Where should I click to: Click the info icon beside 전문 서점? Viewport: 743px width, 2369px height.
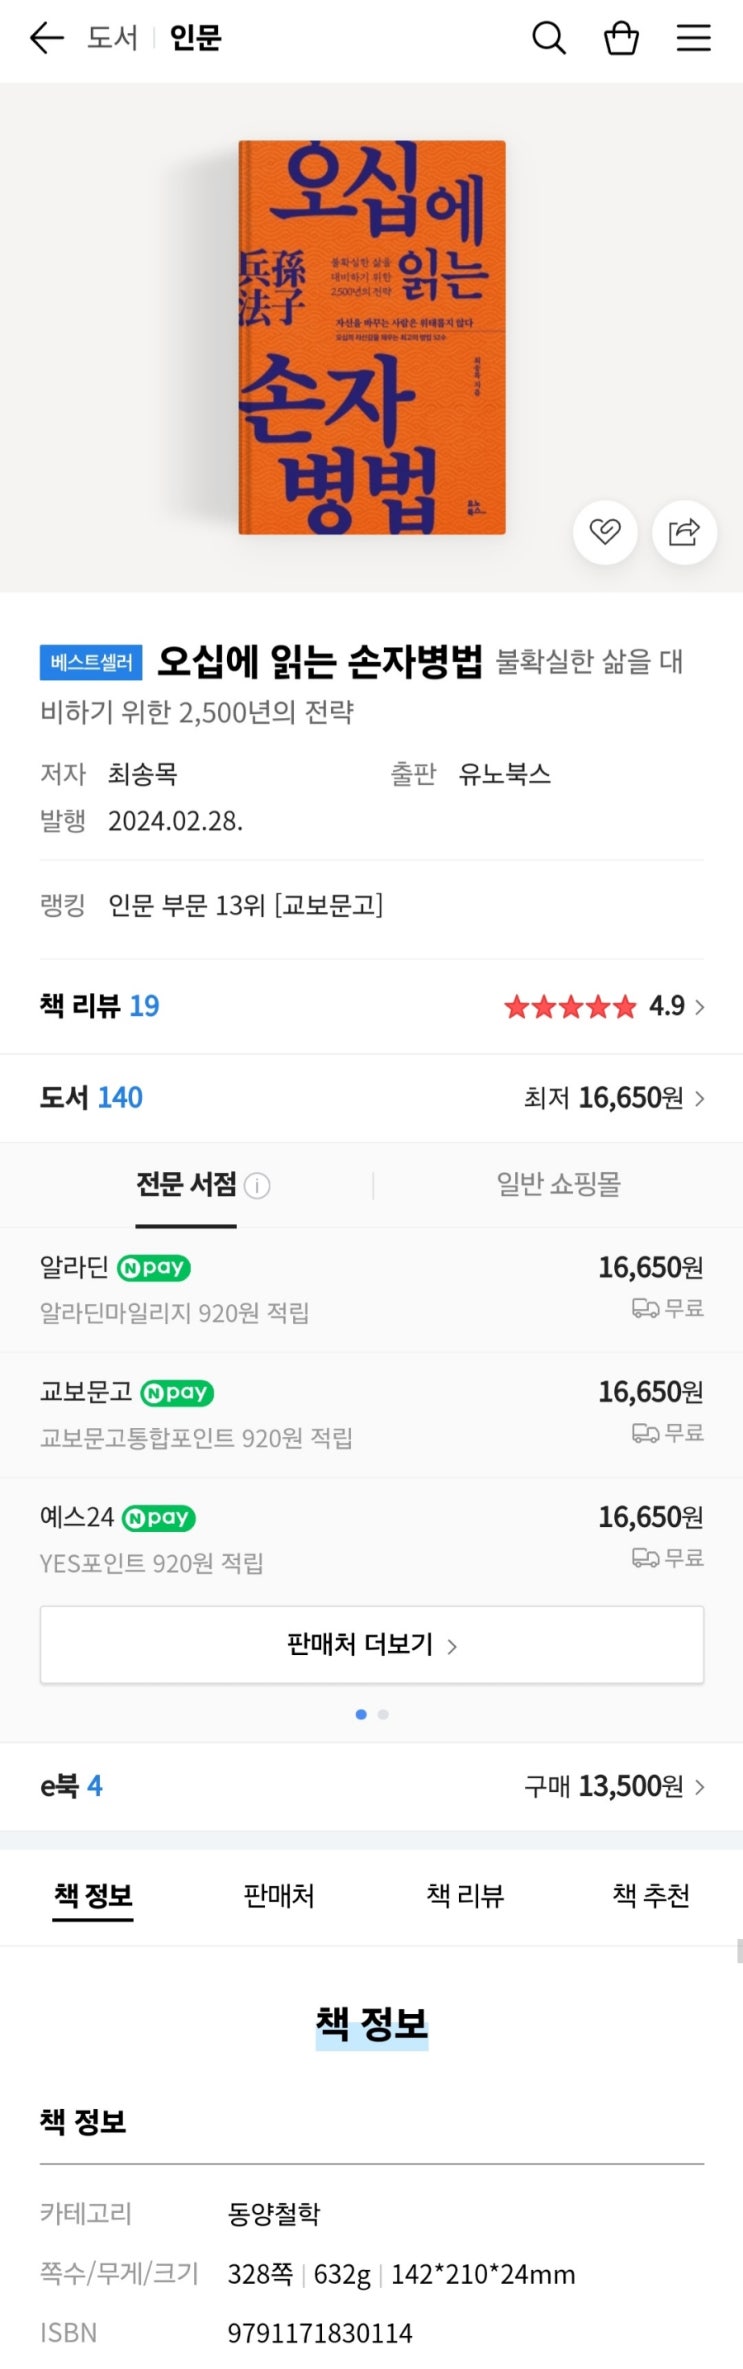pyautogui.click(x=257, y=1186)
